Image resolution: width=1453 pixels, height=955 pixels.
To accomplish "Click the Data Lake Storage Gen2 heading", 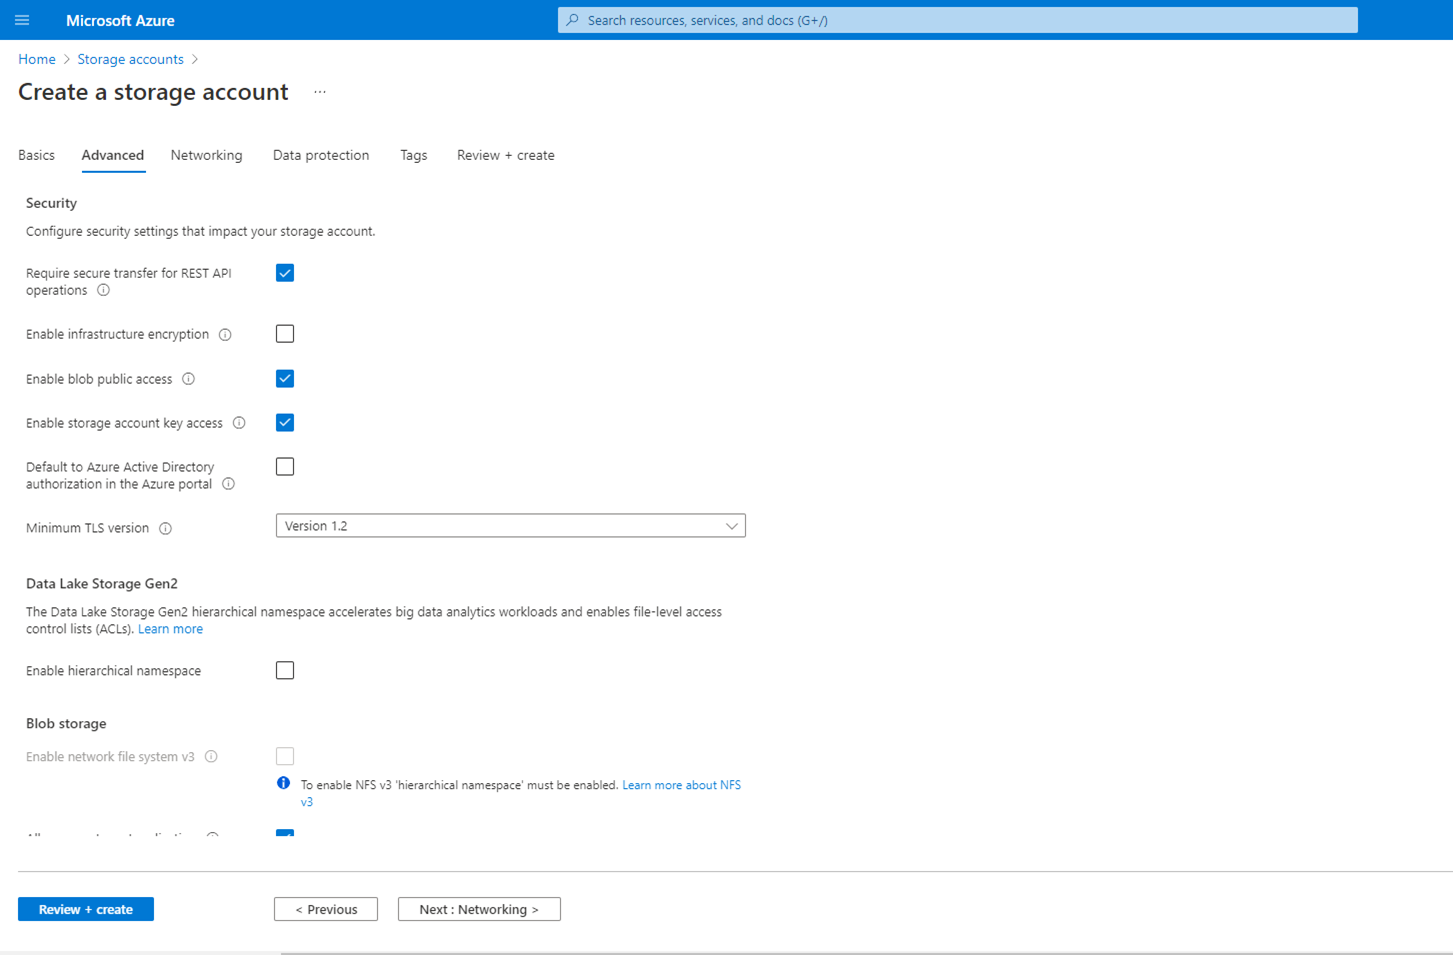I will (102, 584).
